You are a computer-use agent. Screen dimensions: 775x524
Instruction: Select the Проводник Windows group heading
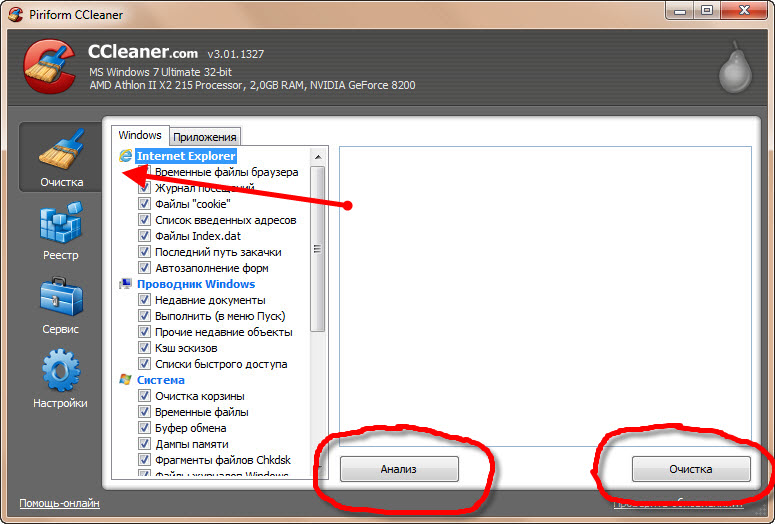pyautogui.click(x=196, y=284)
